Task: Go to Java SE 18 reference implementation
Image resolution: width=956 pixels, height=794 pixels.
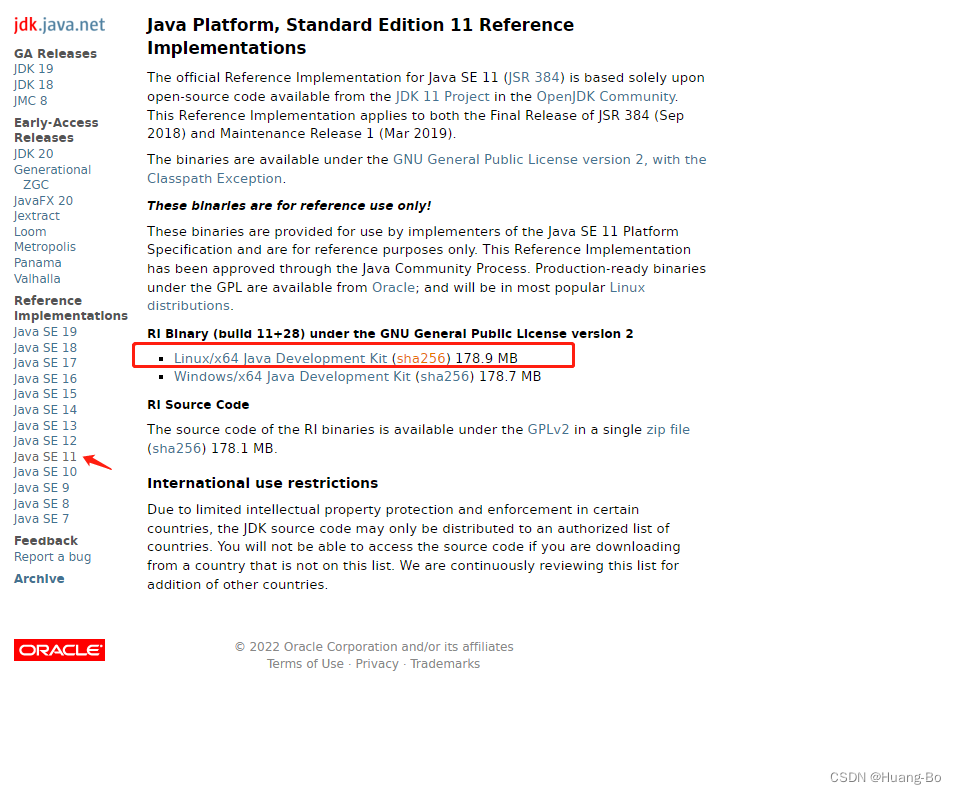Action: click(x=45, y=348)
